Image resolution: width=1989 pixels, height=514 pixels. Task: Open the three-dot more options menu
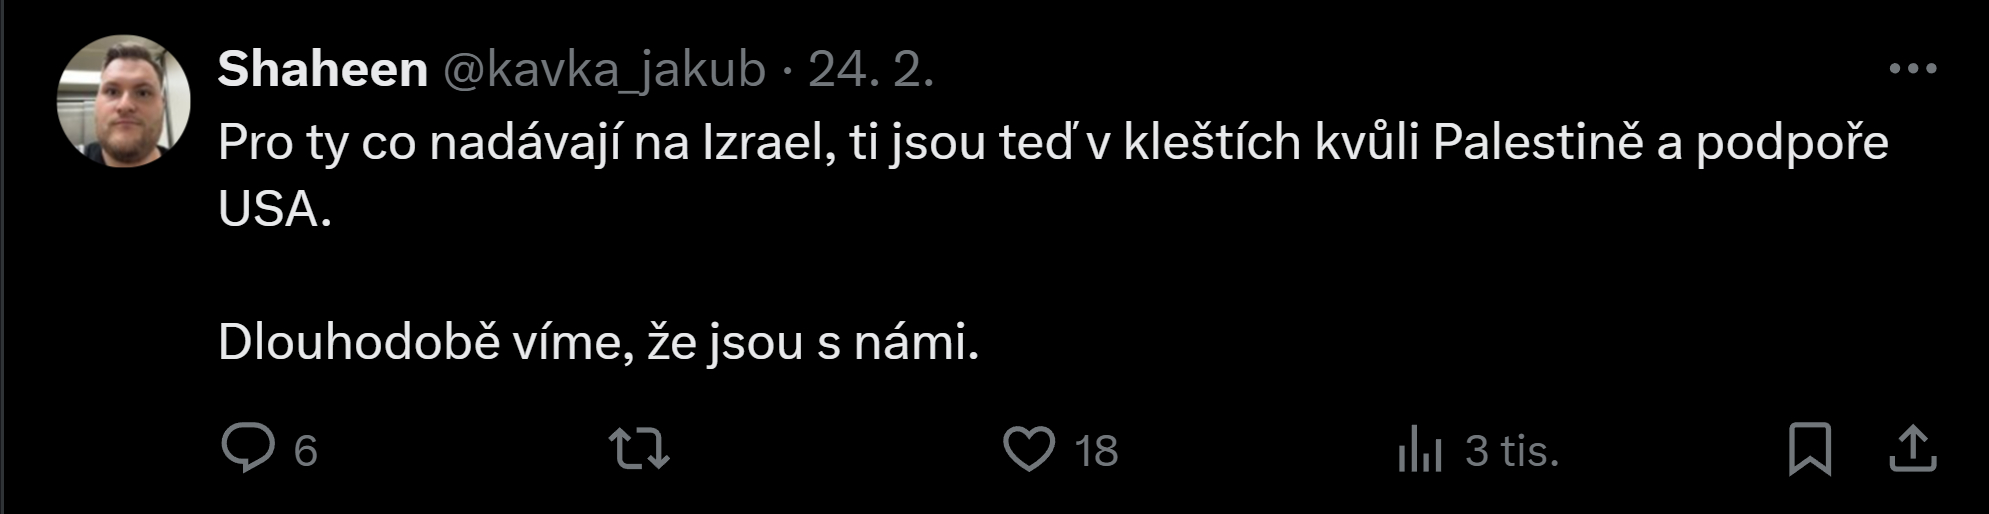point(1913,69)
